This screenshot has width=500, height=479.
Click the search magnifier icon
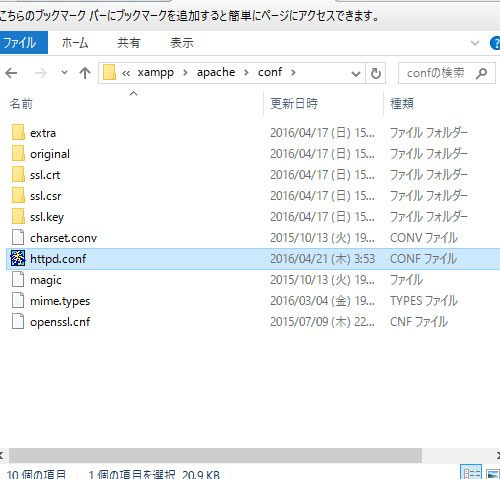(481, 73)
